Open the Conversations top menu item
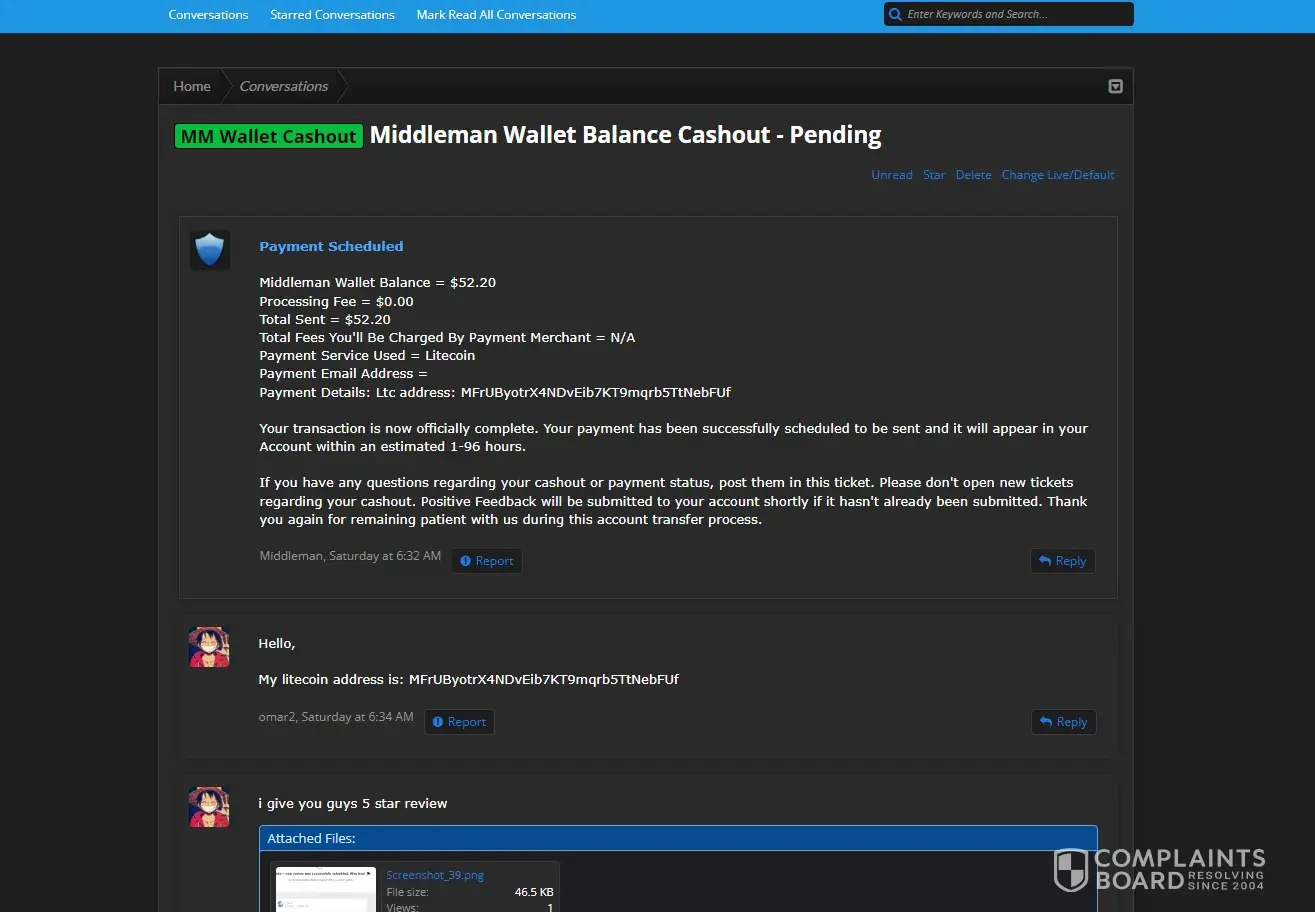Viewport: 1315px width, 912px height. tap(208, 15)
